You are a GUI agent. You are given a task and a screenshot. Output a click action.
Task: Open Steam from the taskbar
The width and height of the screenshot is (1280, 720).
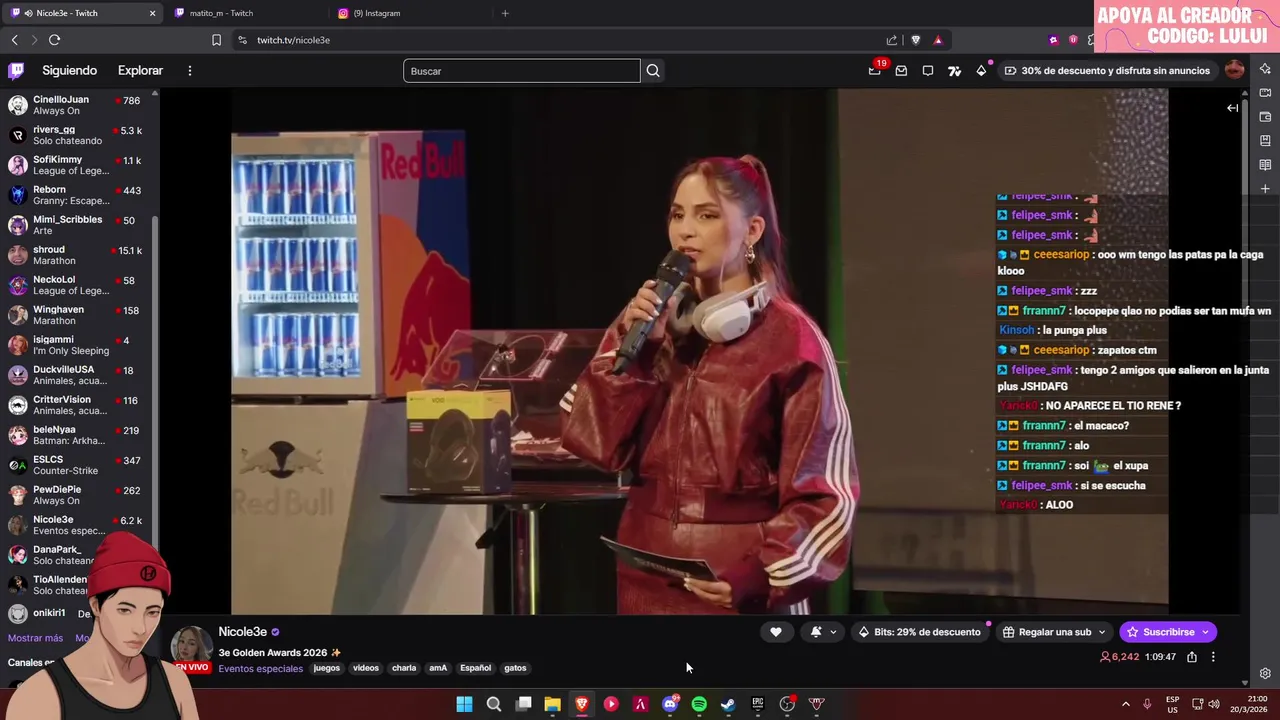point(728,704)
